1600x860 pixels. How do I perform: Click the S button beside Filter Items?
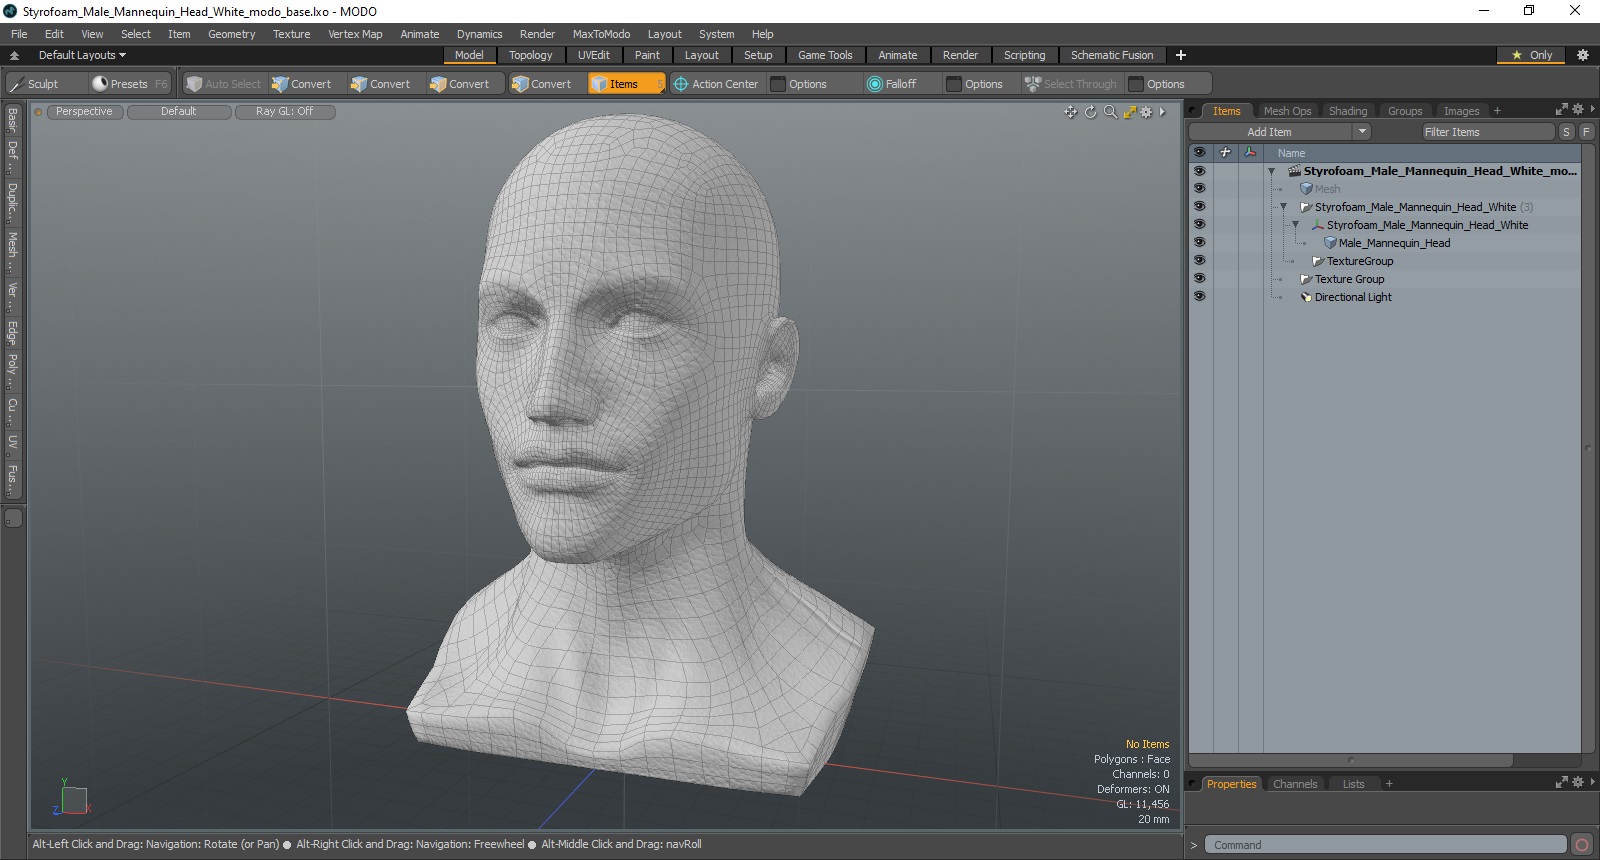[1566, 132]
